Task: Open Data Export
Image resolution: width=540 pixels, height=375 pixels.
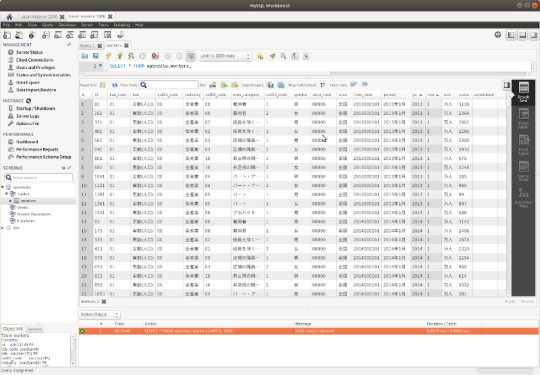Action: [28, 83]
